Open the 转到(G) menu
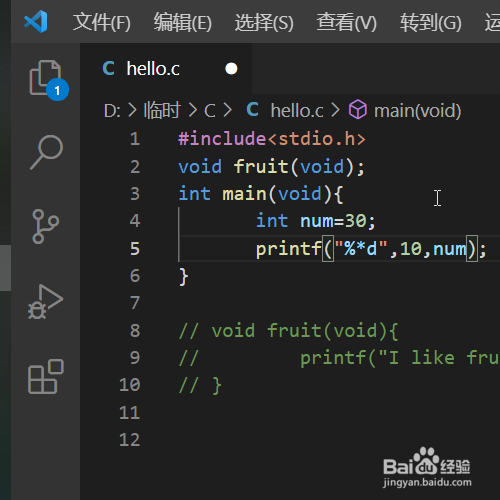This screenshot has width=500, height=500. tap(431, 22)
